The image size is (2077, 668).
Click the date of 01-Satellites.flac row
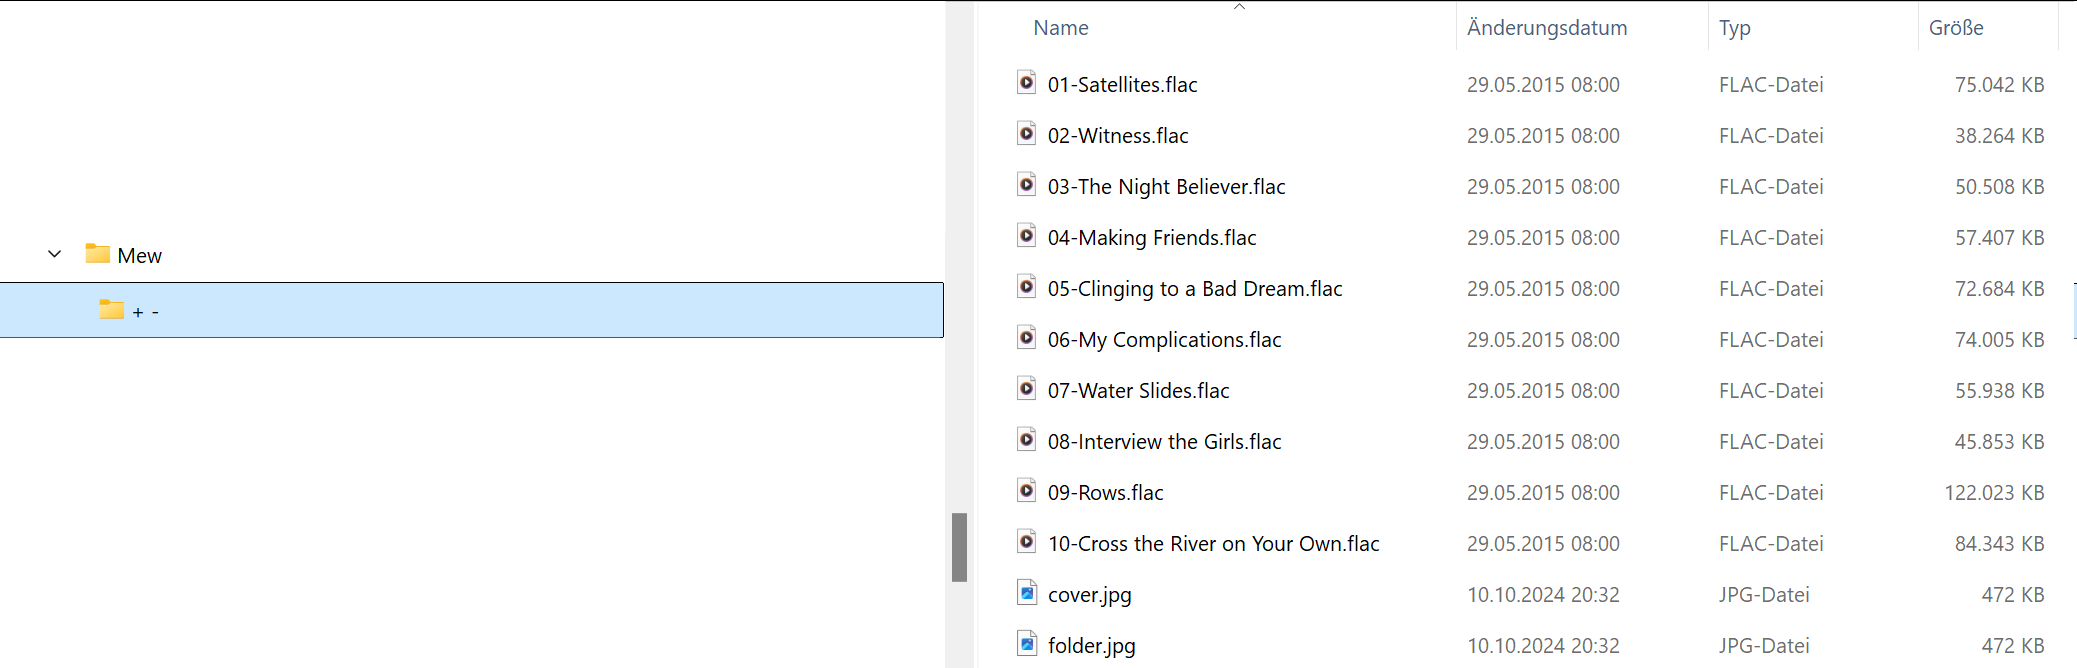(x=1543, y=85)
